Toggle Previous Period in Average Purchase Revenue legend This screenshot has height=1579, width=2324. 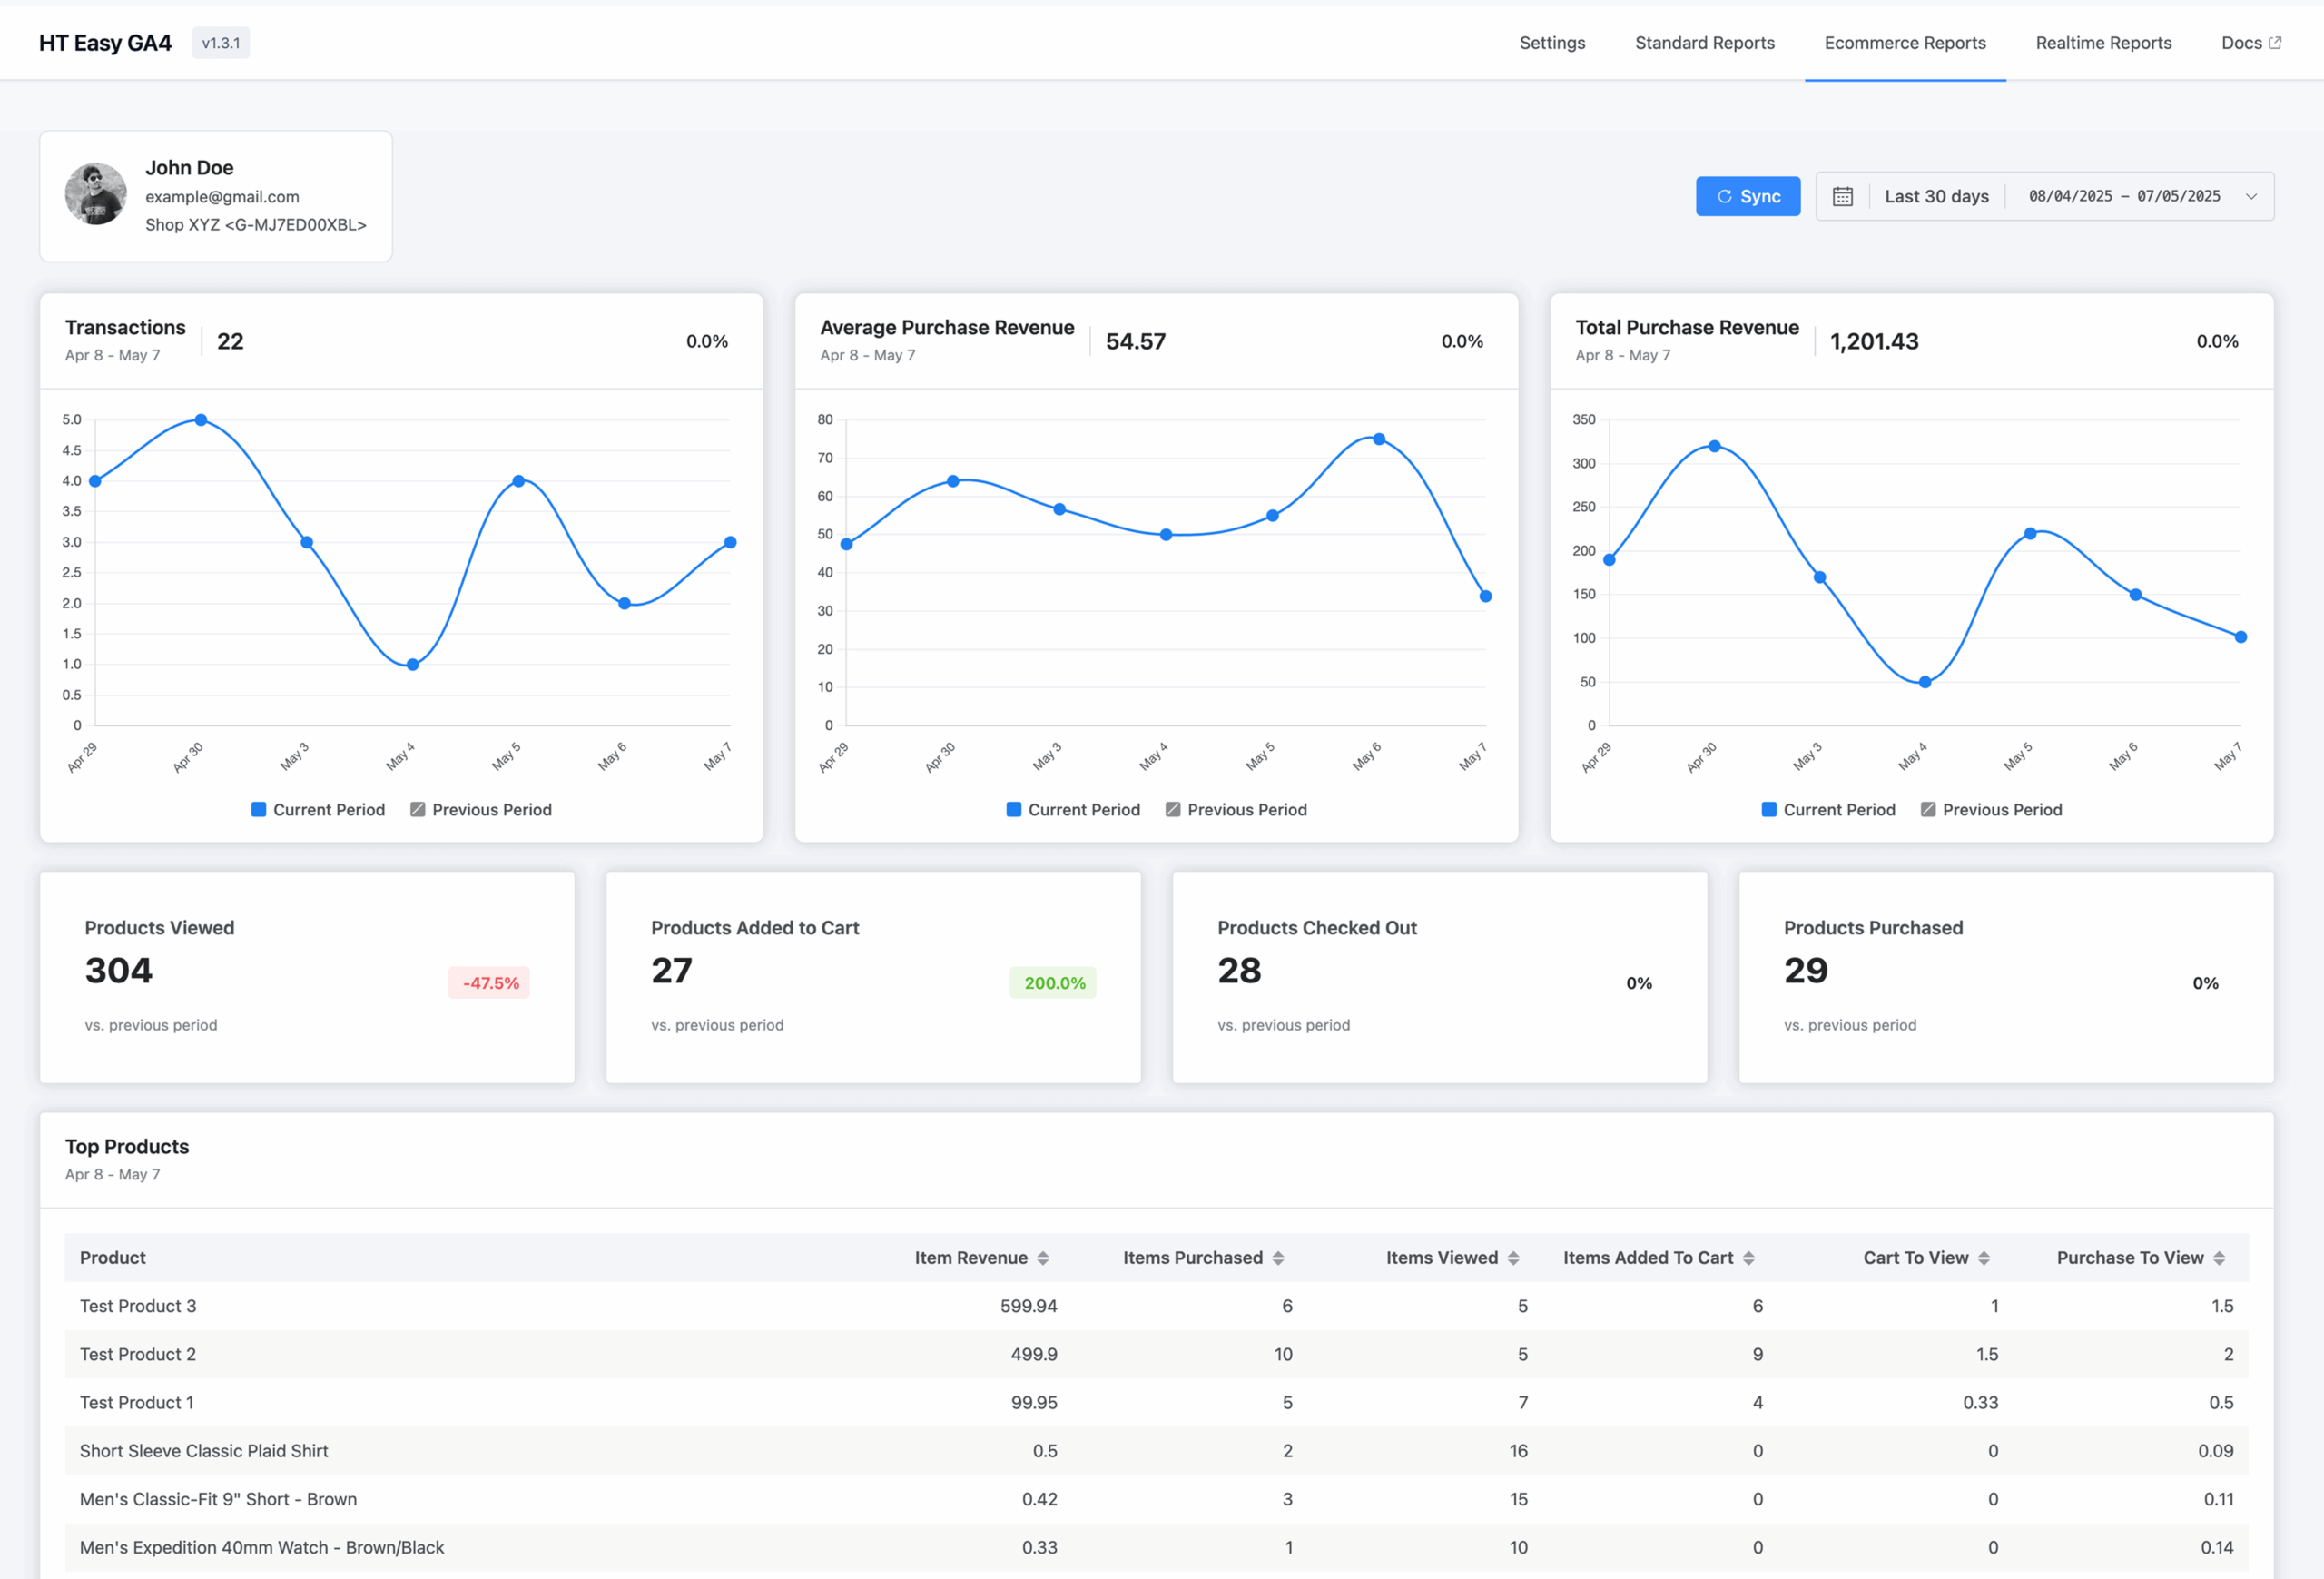pos(1236,809)
